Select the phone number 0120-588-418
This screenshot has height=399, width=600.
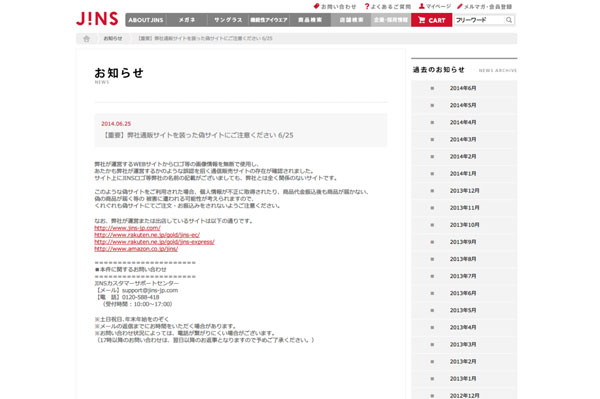140,297
